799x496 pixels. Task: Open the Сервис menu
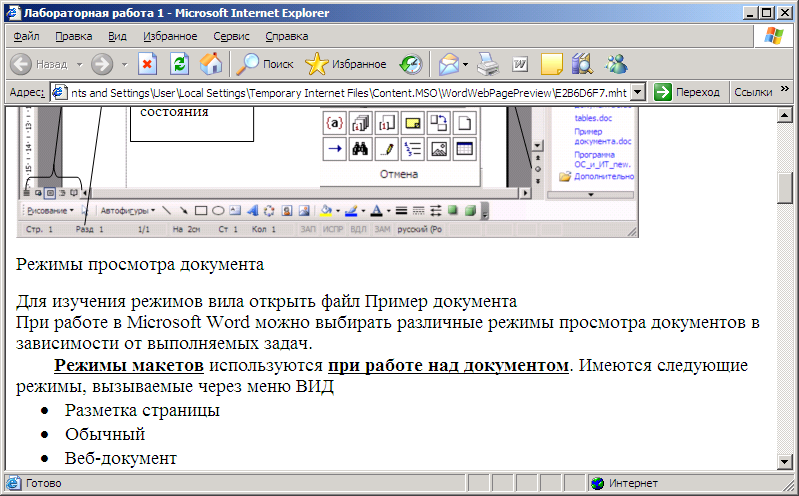[231, 36]
